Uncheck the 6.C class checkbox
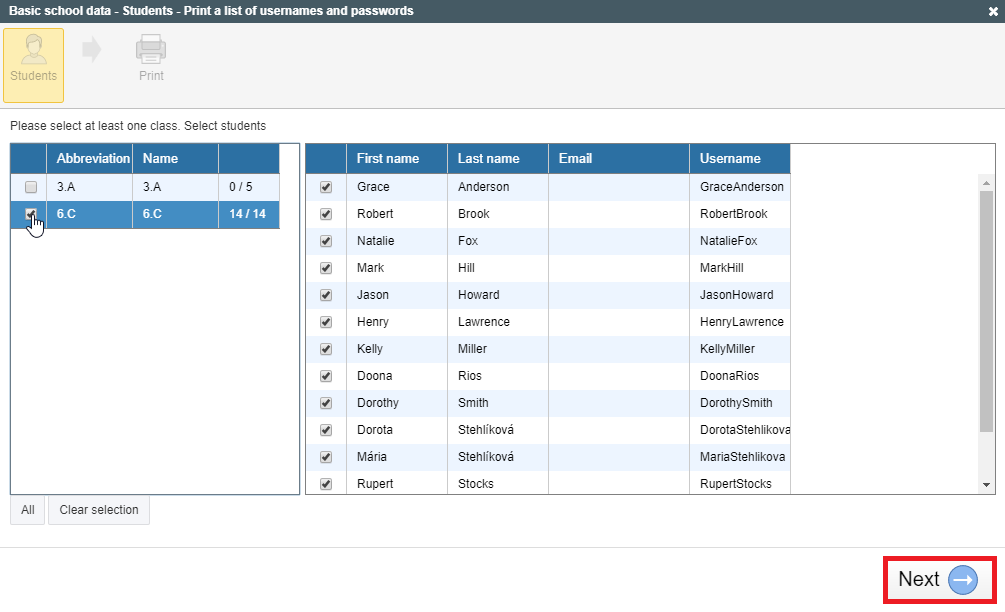 coord(31,214)
